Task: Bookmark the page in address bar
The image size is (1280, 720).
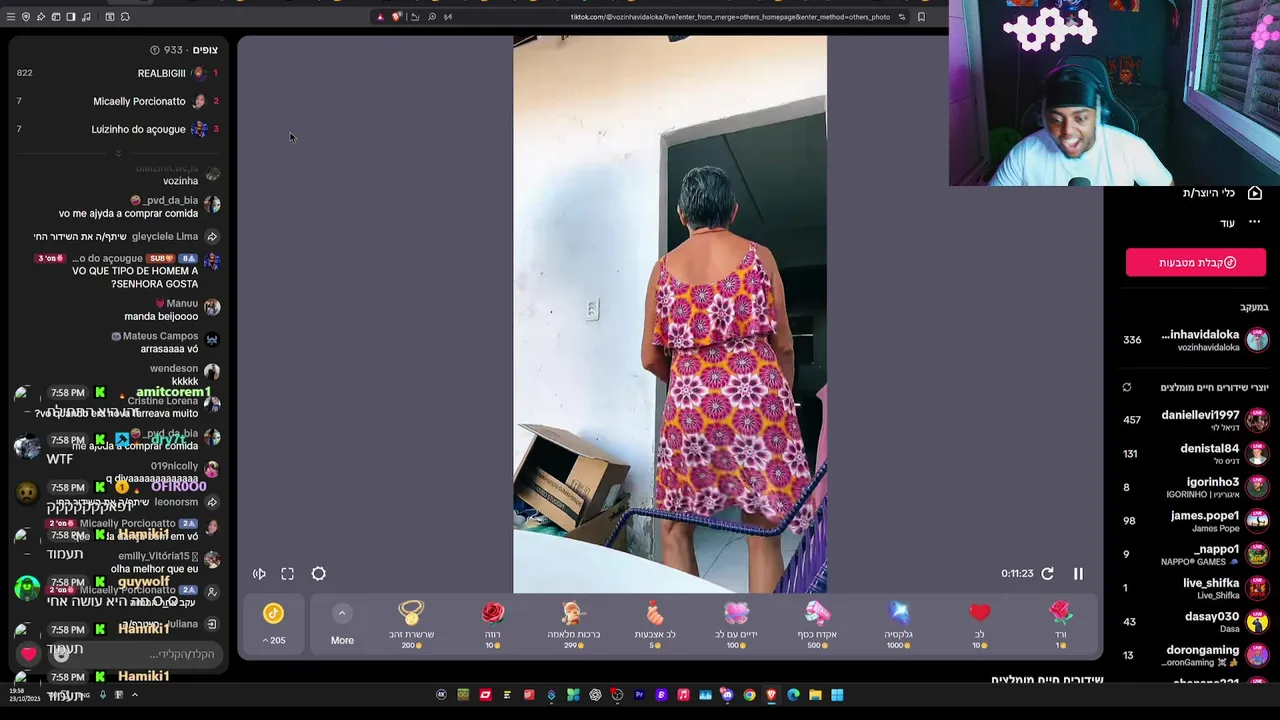Action: pyautogui.click(x=921, y=17)
